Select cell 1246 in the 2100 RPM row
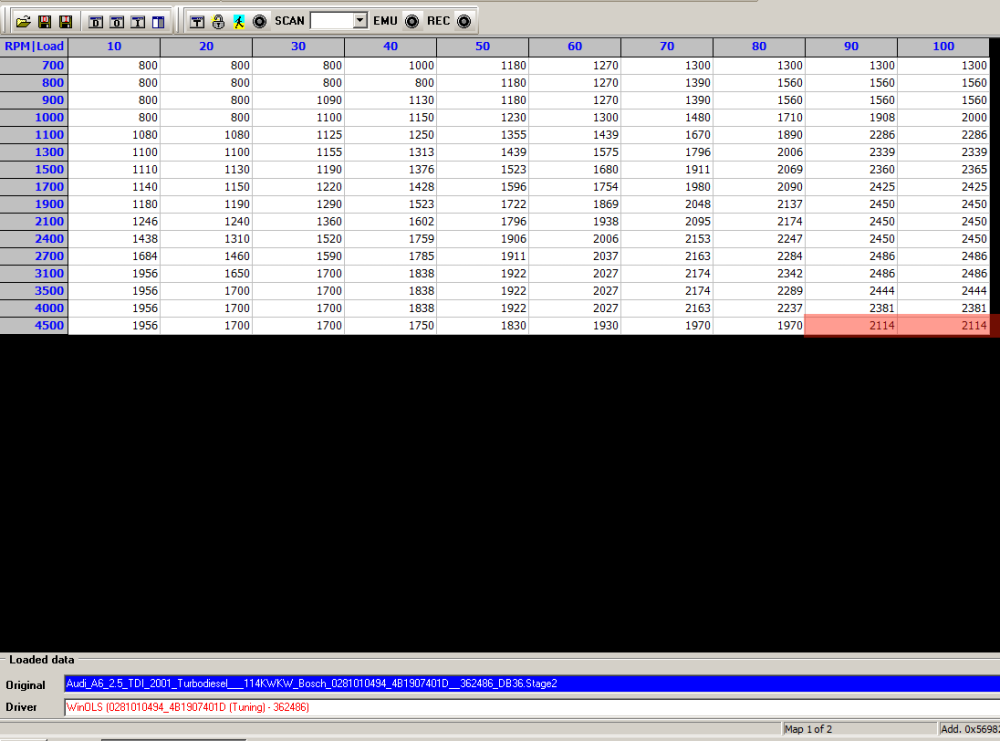The image size is (1000, 741). (x=114, y=222)
